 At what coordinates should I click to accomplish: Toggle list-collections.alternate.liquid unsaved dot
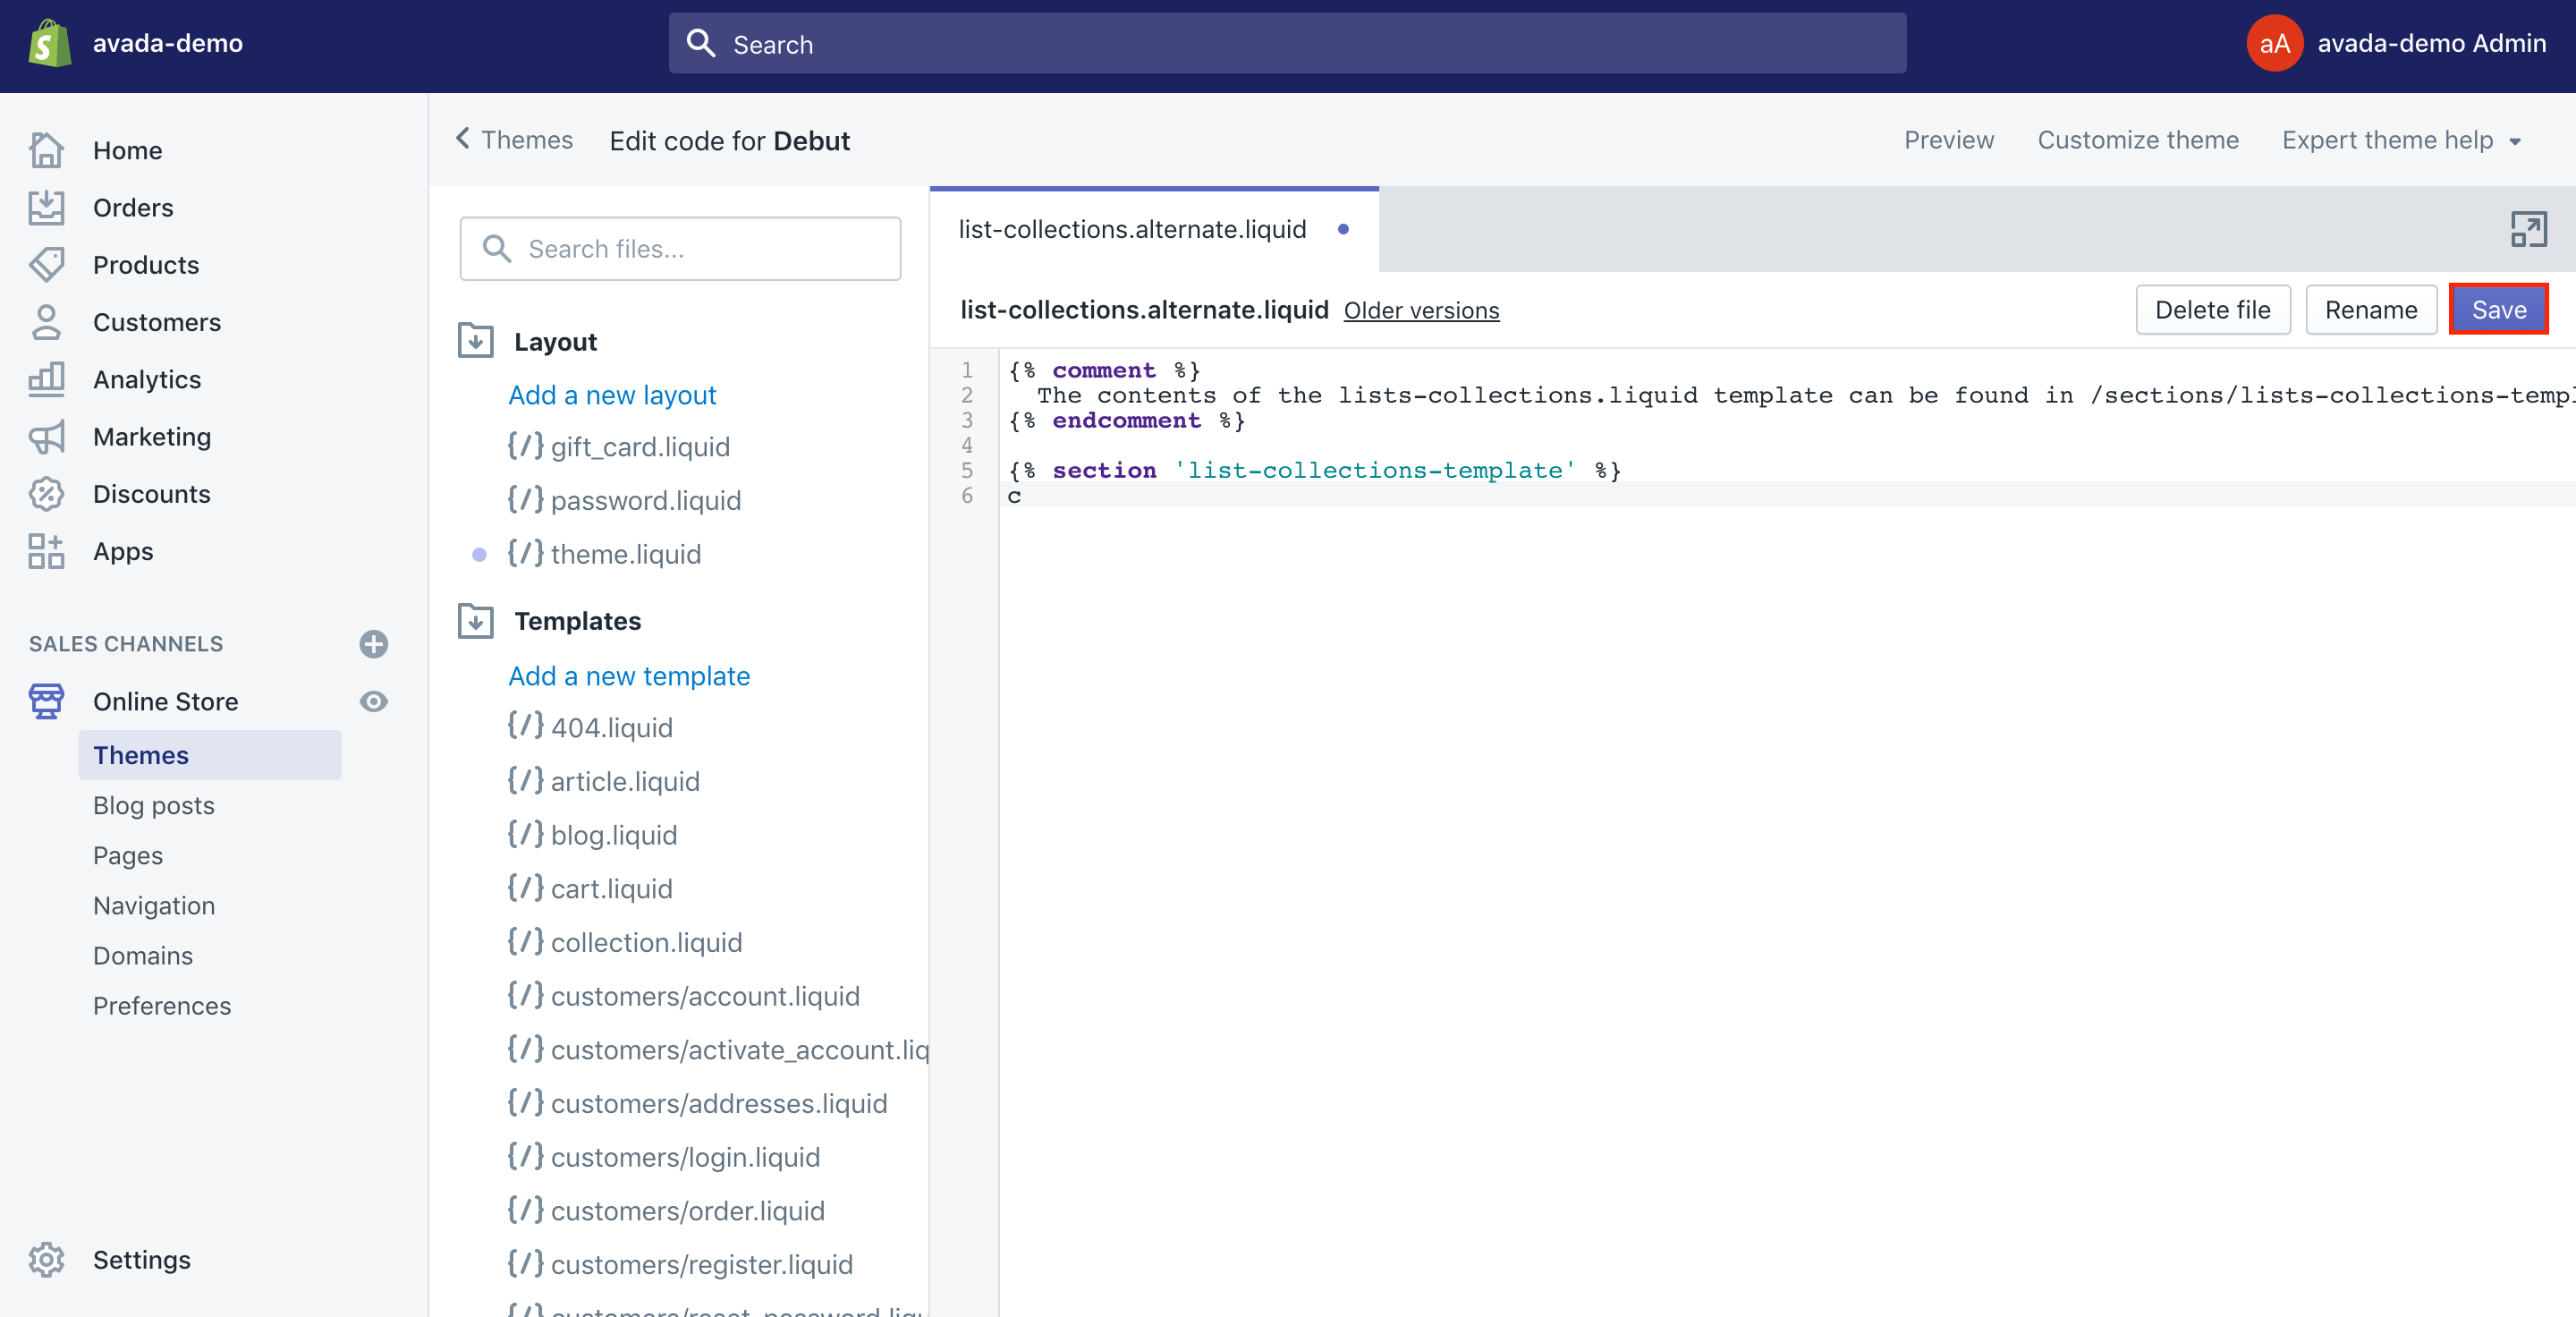click(1345, 228)
